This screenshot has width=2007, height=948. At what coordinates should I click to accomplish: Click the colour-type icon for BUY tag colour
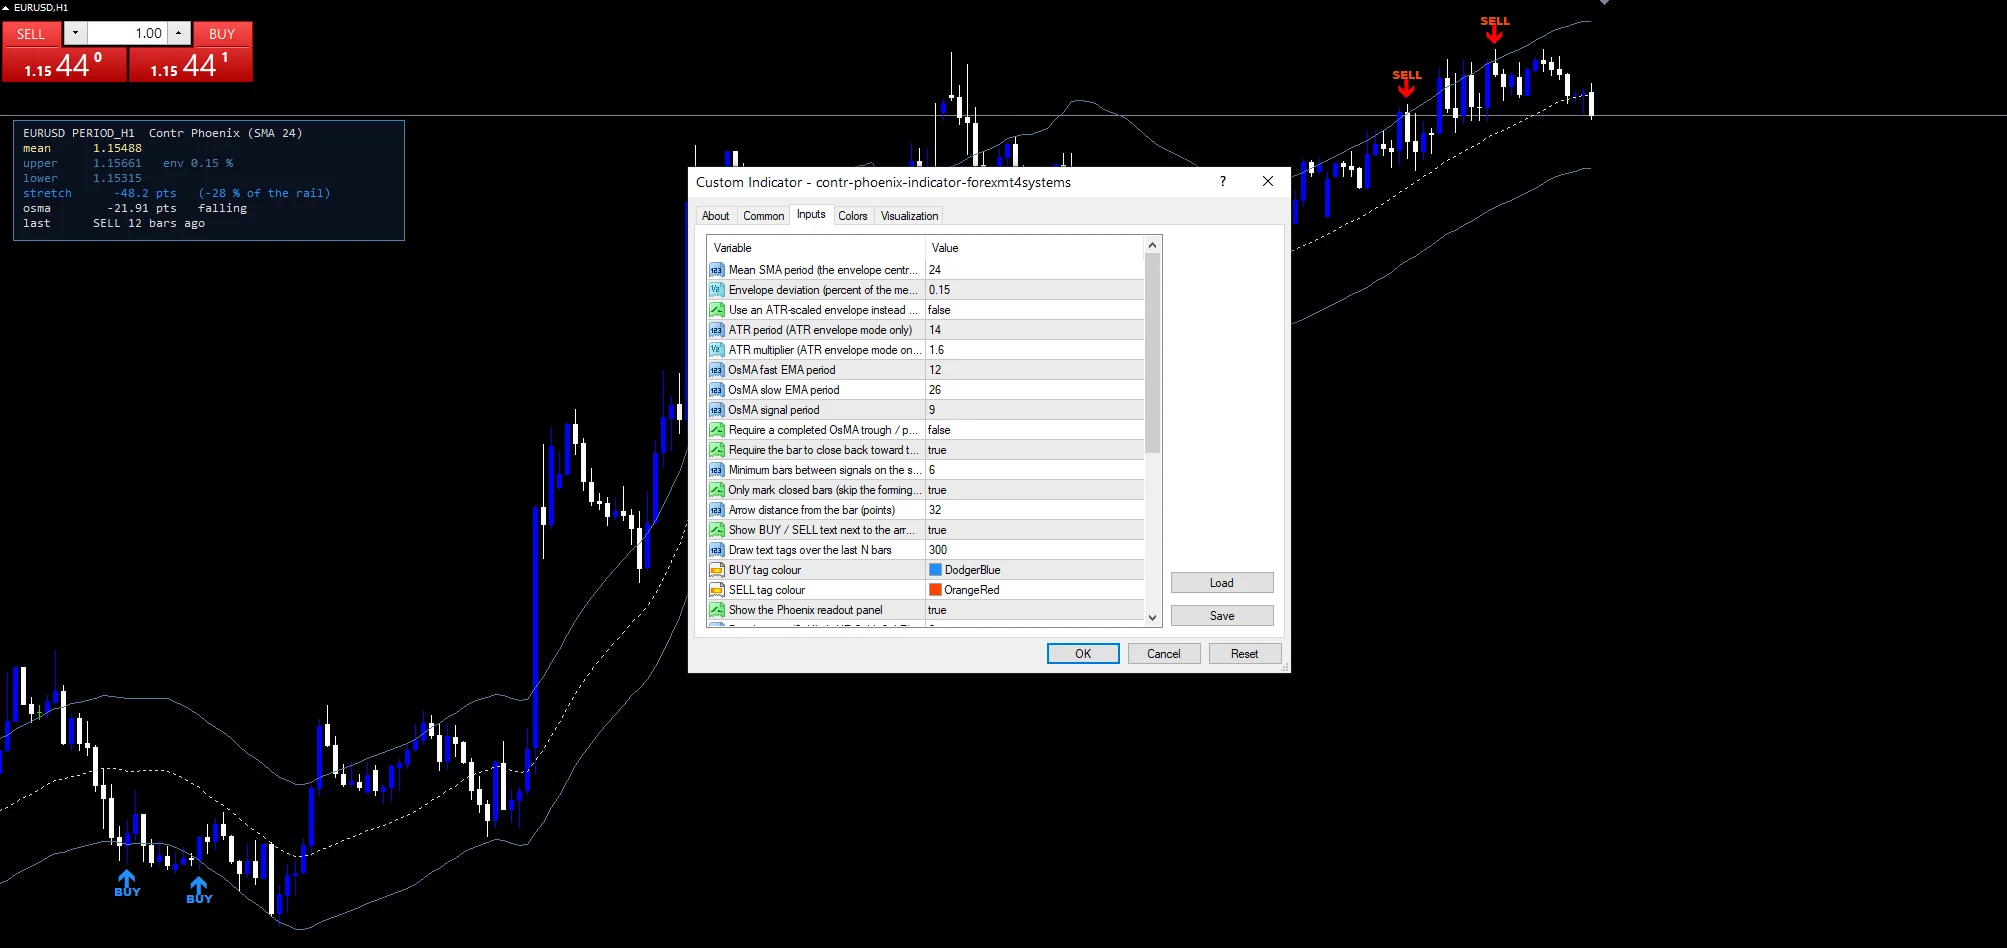tap(716, 570)
